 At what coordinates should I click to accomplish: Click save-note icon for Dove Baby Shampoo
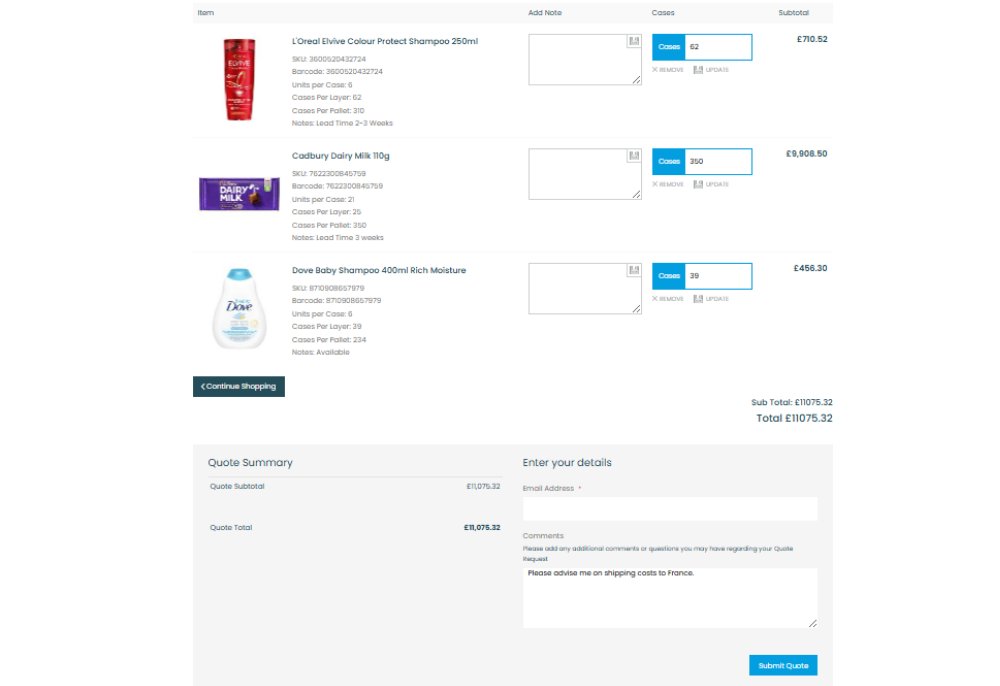(x=633, y=270)
